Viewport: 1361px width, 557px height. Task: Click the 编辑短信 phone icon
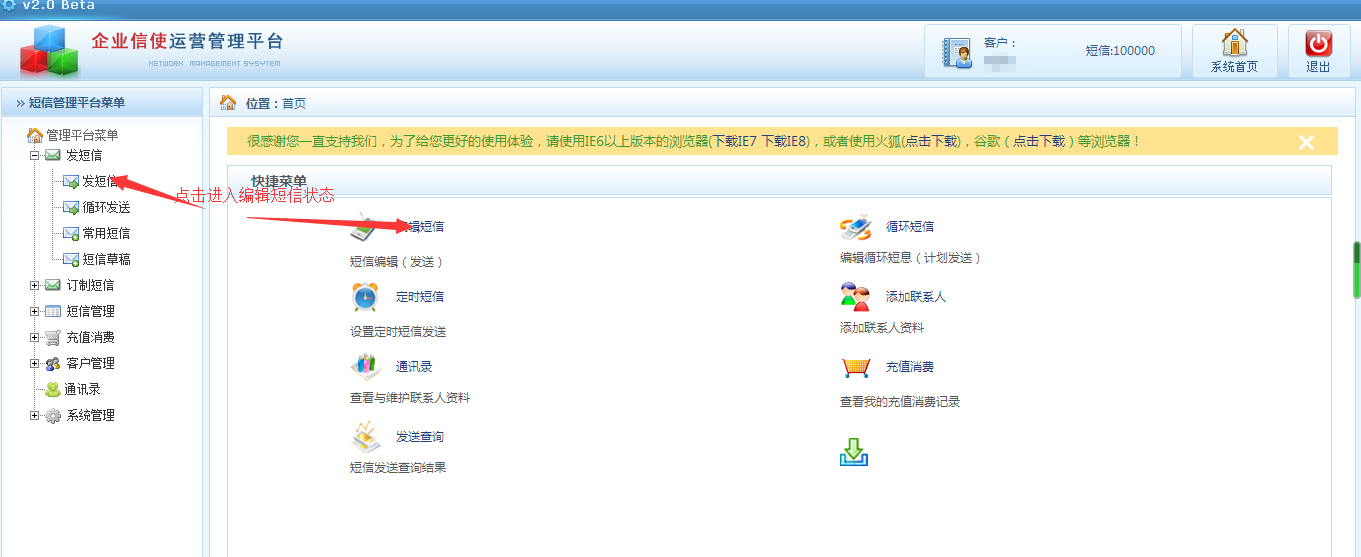[364, 228]
